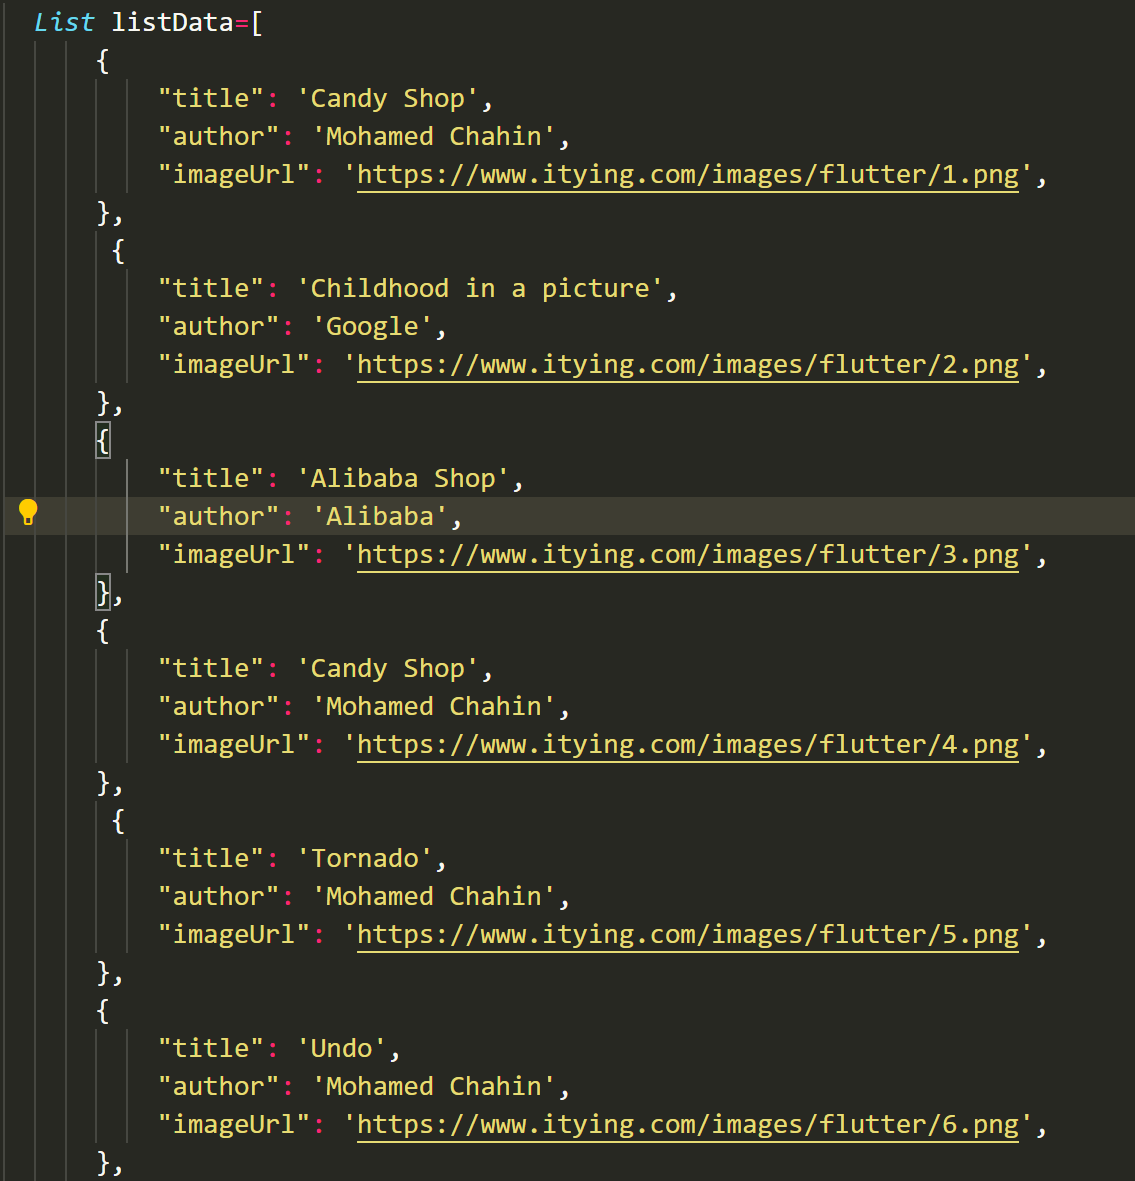The height and width of the screenshot is (1181, 1135).
Task: Click the 'Google' author value
Action: point(372,327)
